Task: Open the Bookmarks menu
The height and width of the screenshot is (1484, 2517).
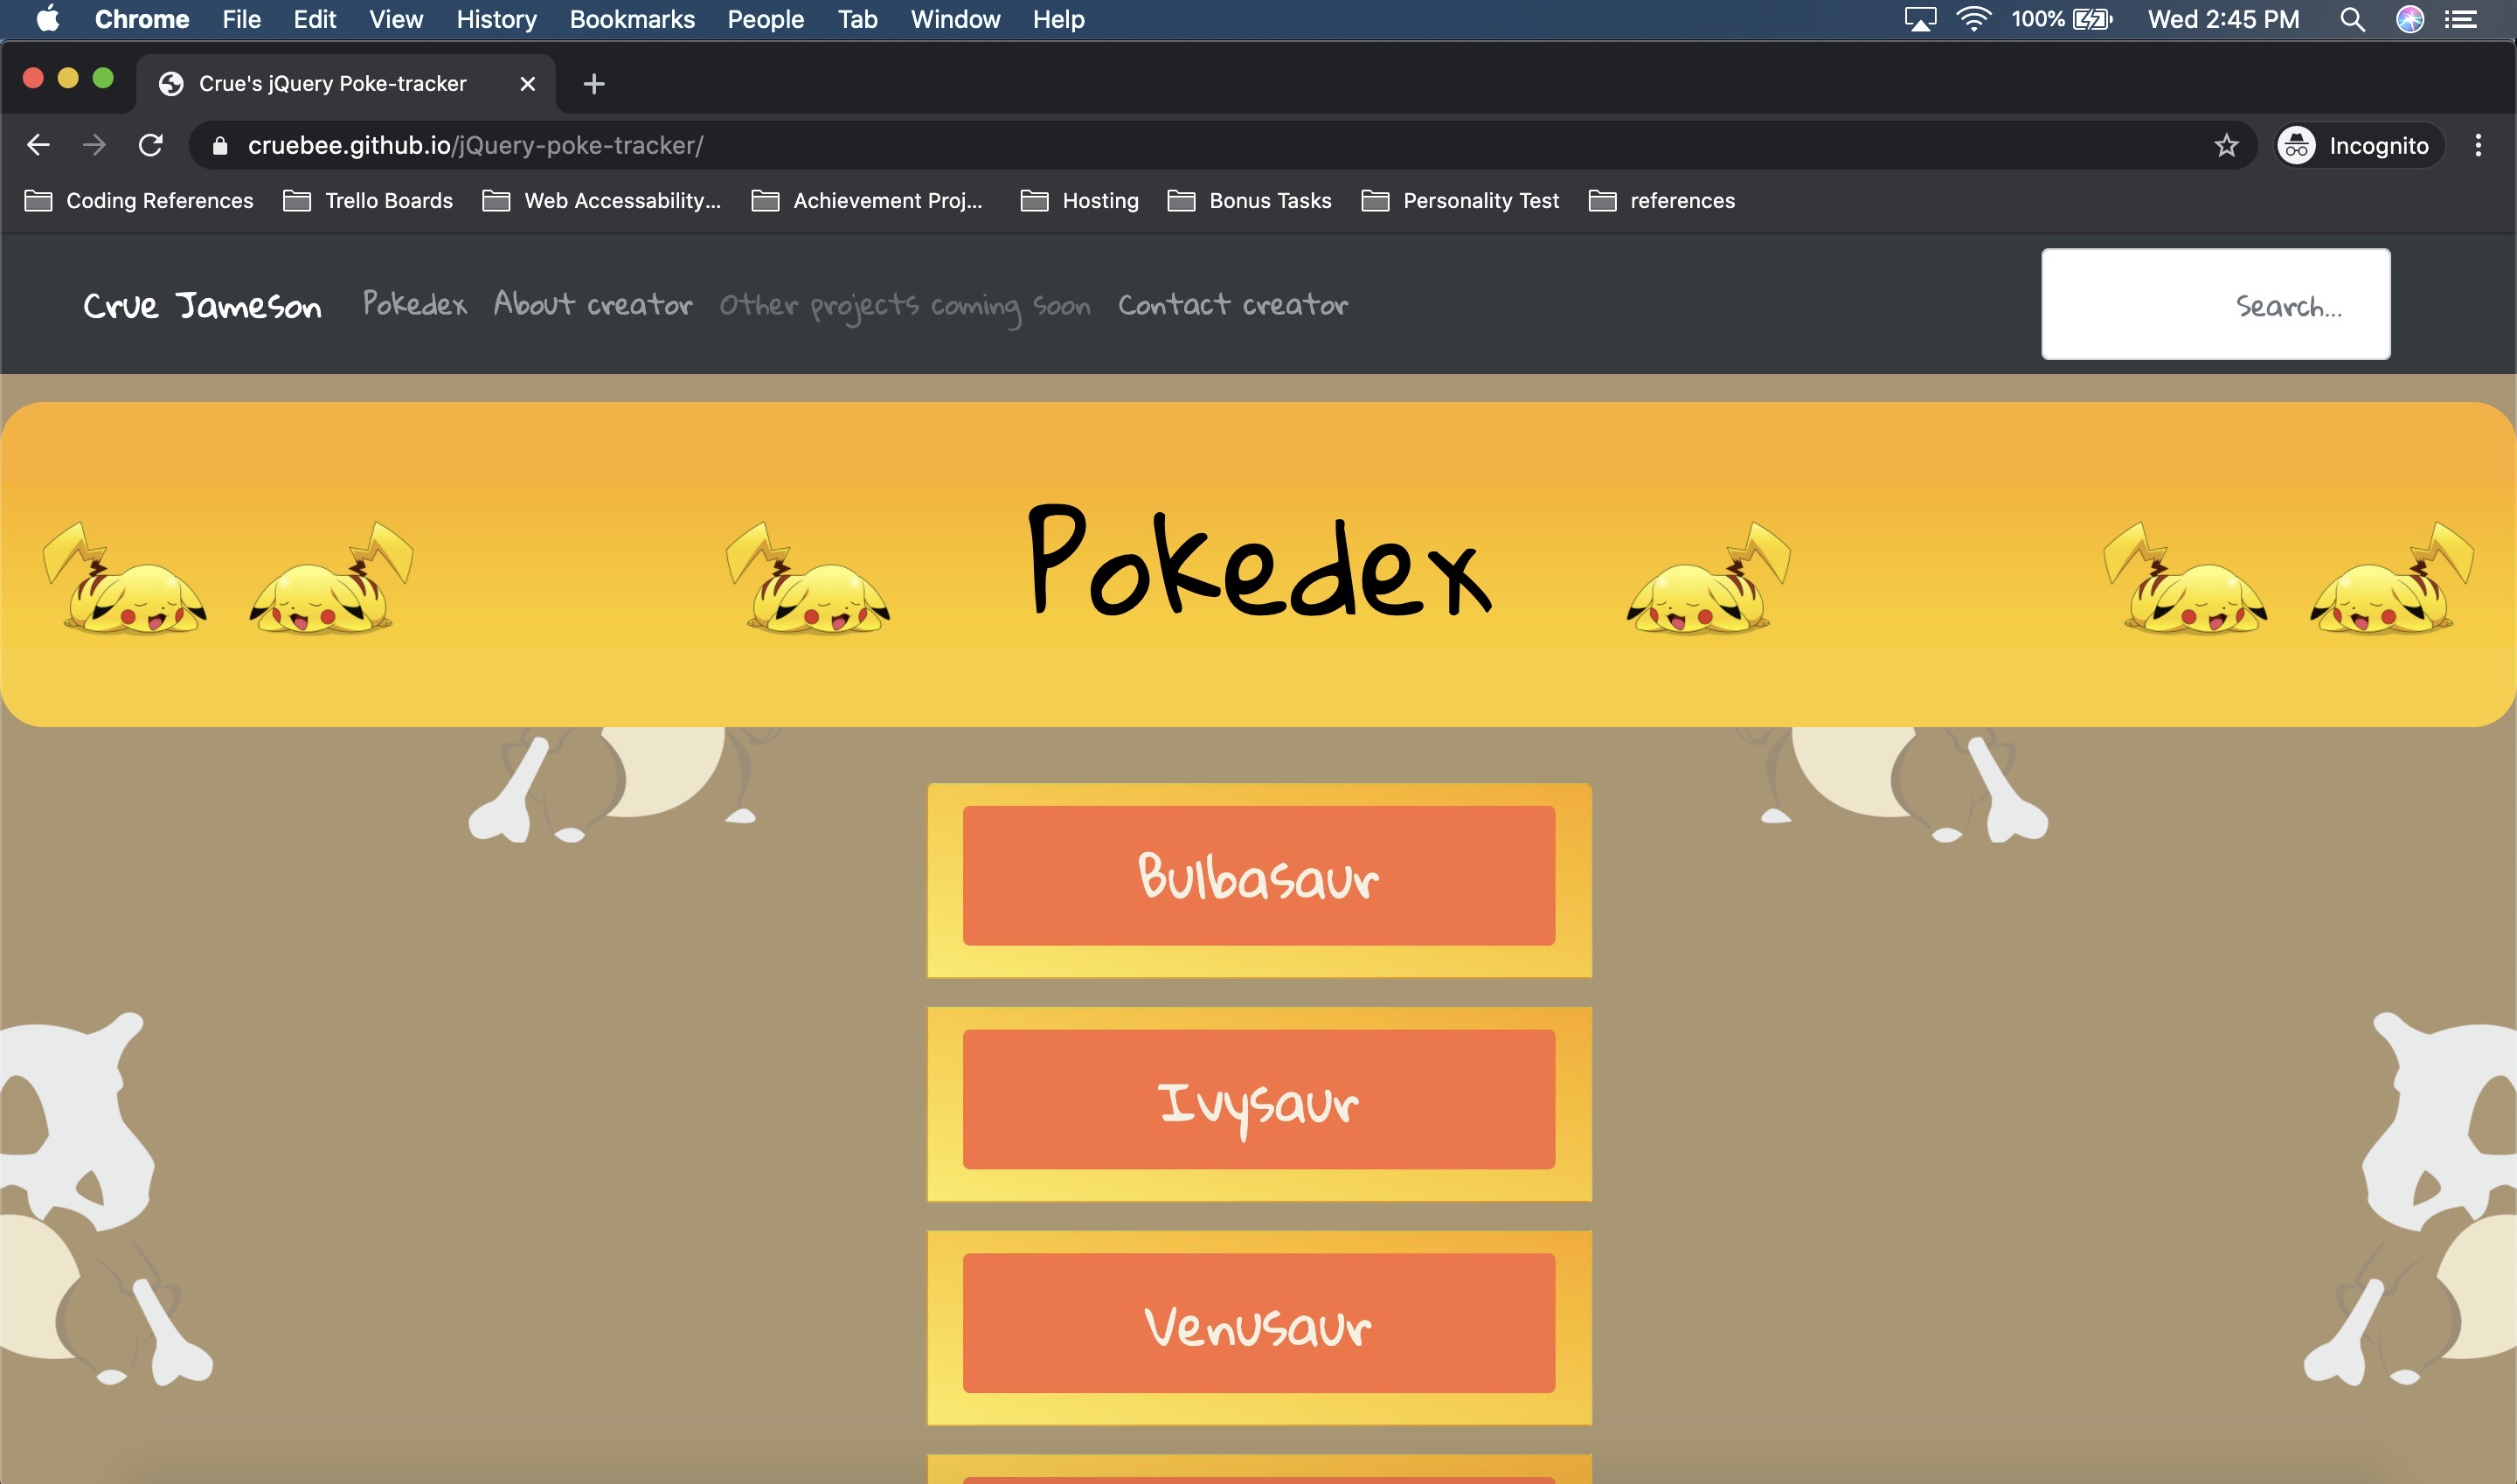Action: pyautogui.click(x=632, y=19)
